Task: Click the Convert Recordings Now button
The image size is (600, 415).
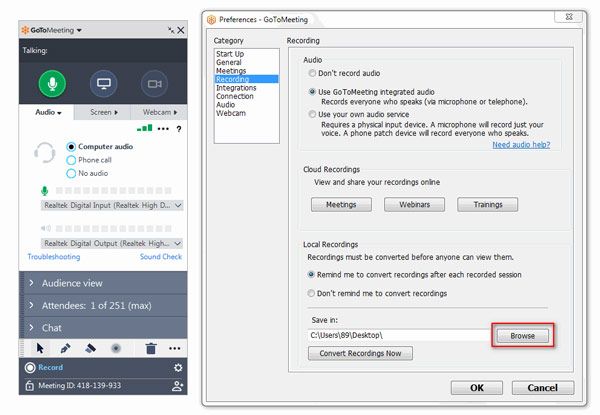Action: point(360,354)
